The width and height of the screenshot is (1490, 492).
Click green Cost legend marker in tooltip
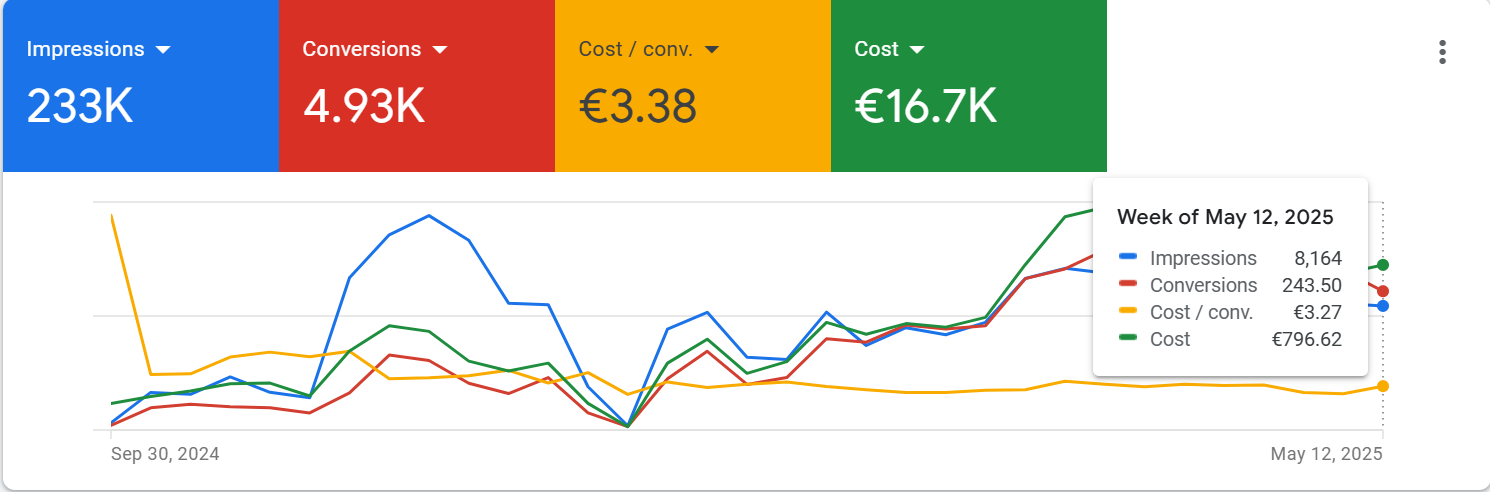[x=1128, y=339]
